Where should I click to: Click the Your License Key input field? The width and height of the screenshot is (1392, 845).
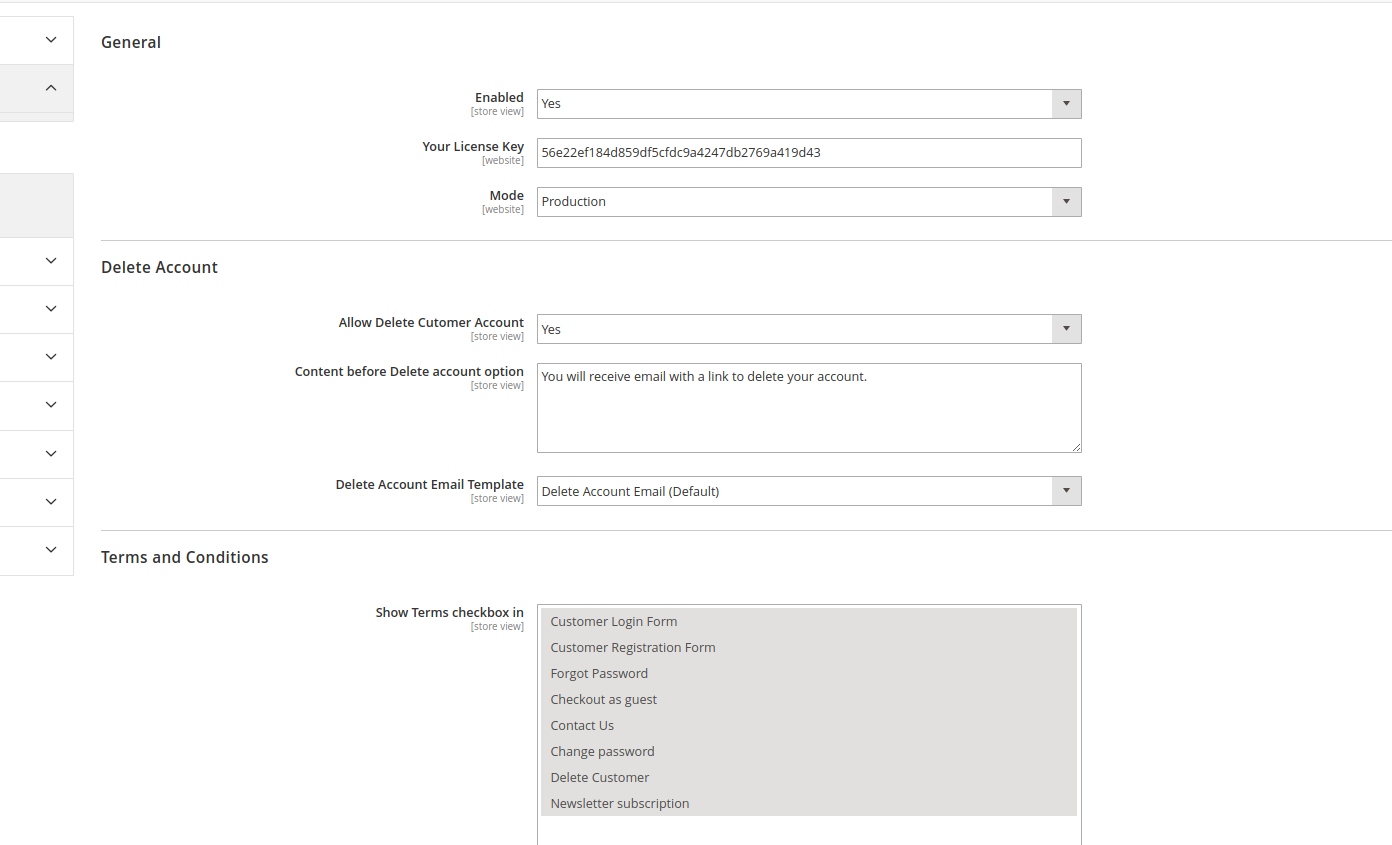tap(808, 153)
